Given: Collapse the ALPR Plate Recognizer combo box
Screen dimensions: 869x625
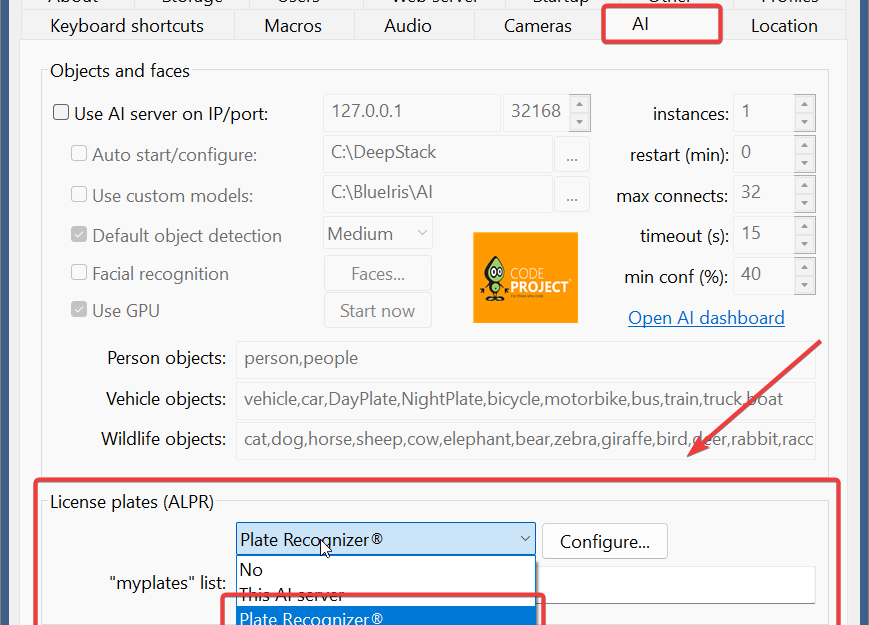Looking at the screenshot, I should tap(386, 539).
